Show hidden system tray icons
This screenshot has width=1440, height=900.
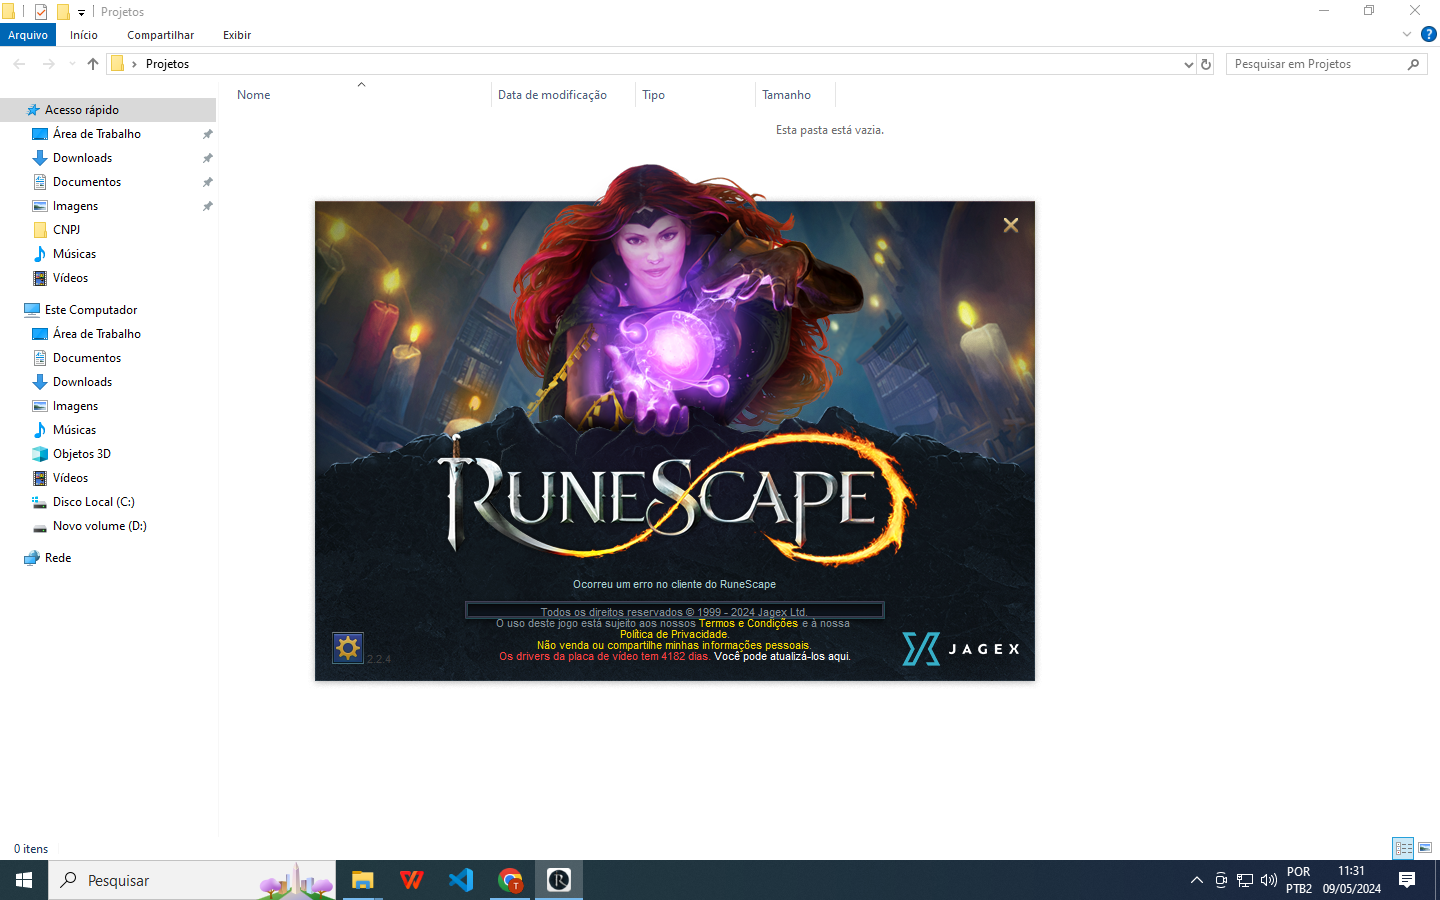pos(1196,880)
